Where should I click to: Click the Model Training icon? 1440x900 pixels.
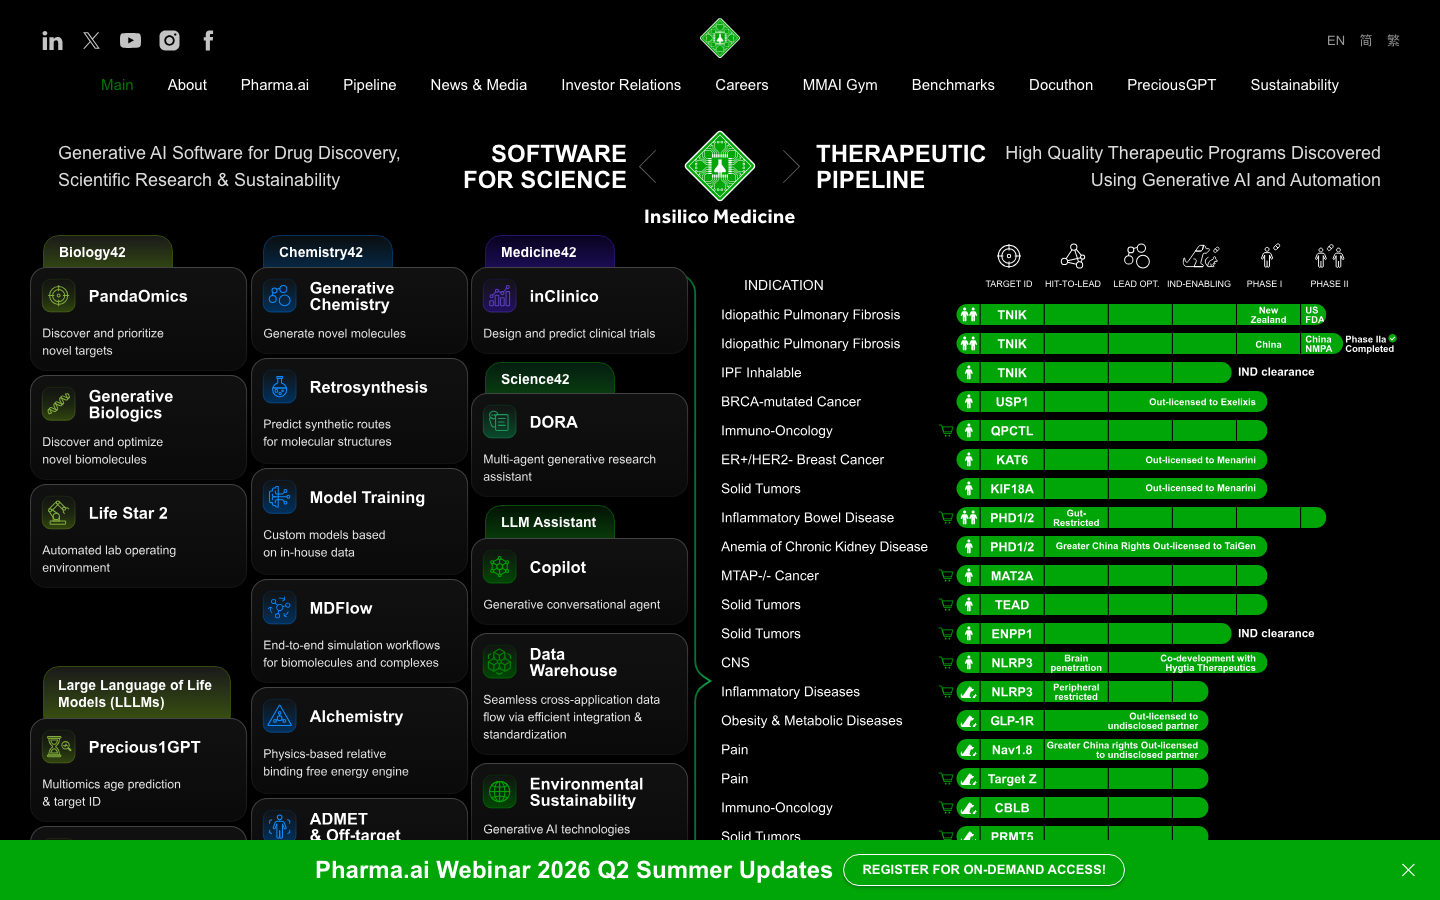pos(280,497)
